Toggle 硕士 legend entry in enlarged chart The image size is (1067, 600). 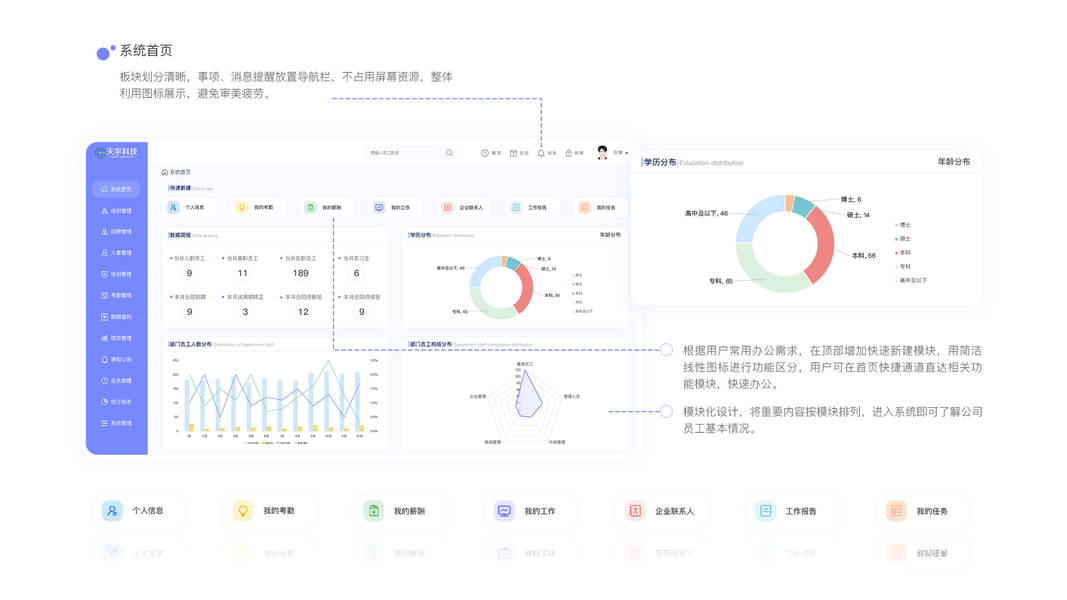[903, 239]
